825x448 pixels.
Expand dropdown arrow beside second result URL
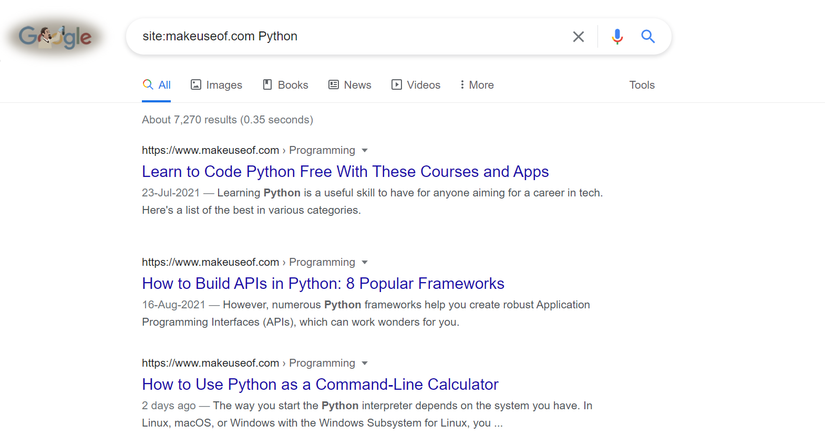[365, 263]
